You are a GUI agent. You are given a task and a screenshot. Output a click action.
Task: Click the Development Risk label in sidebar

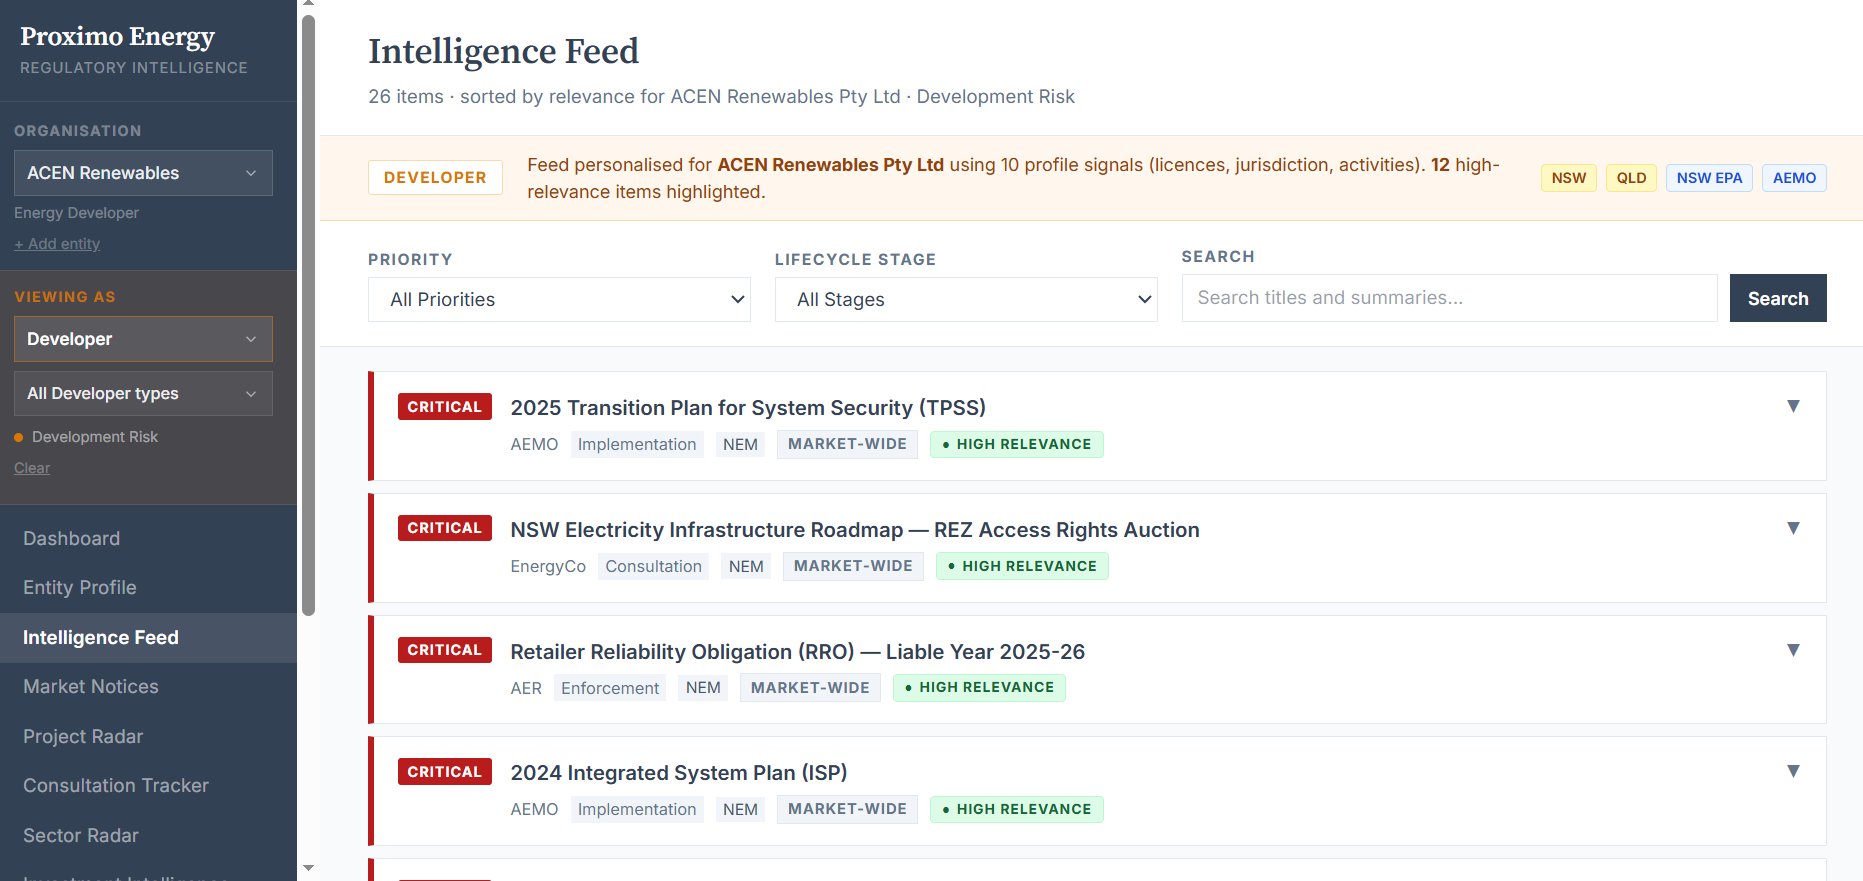95,437
